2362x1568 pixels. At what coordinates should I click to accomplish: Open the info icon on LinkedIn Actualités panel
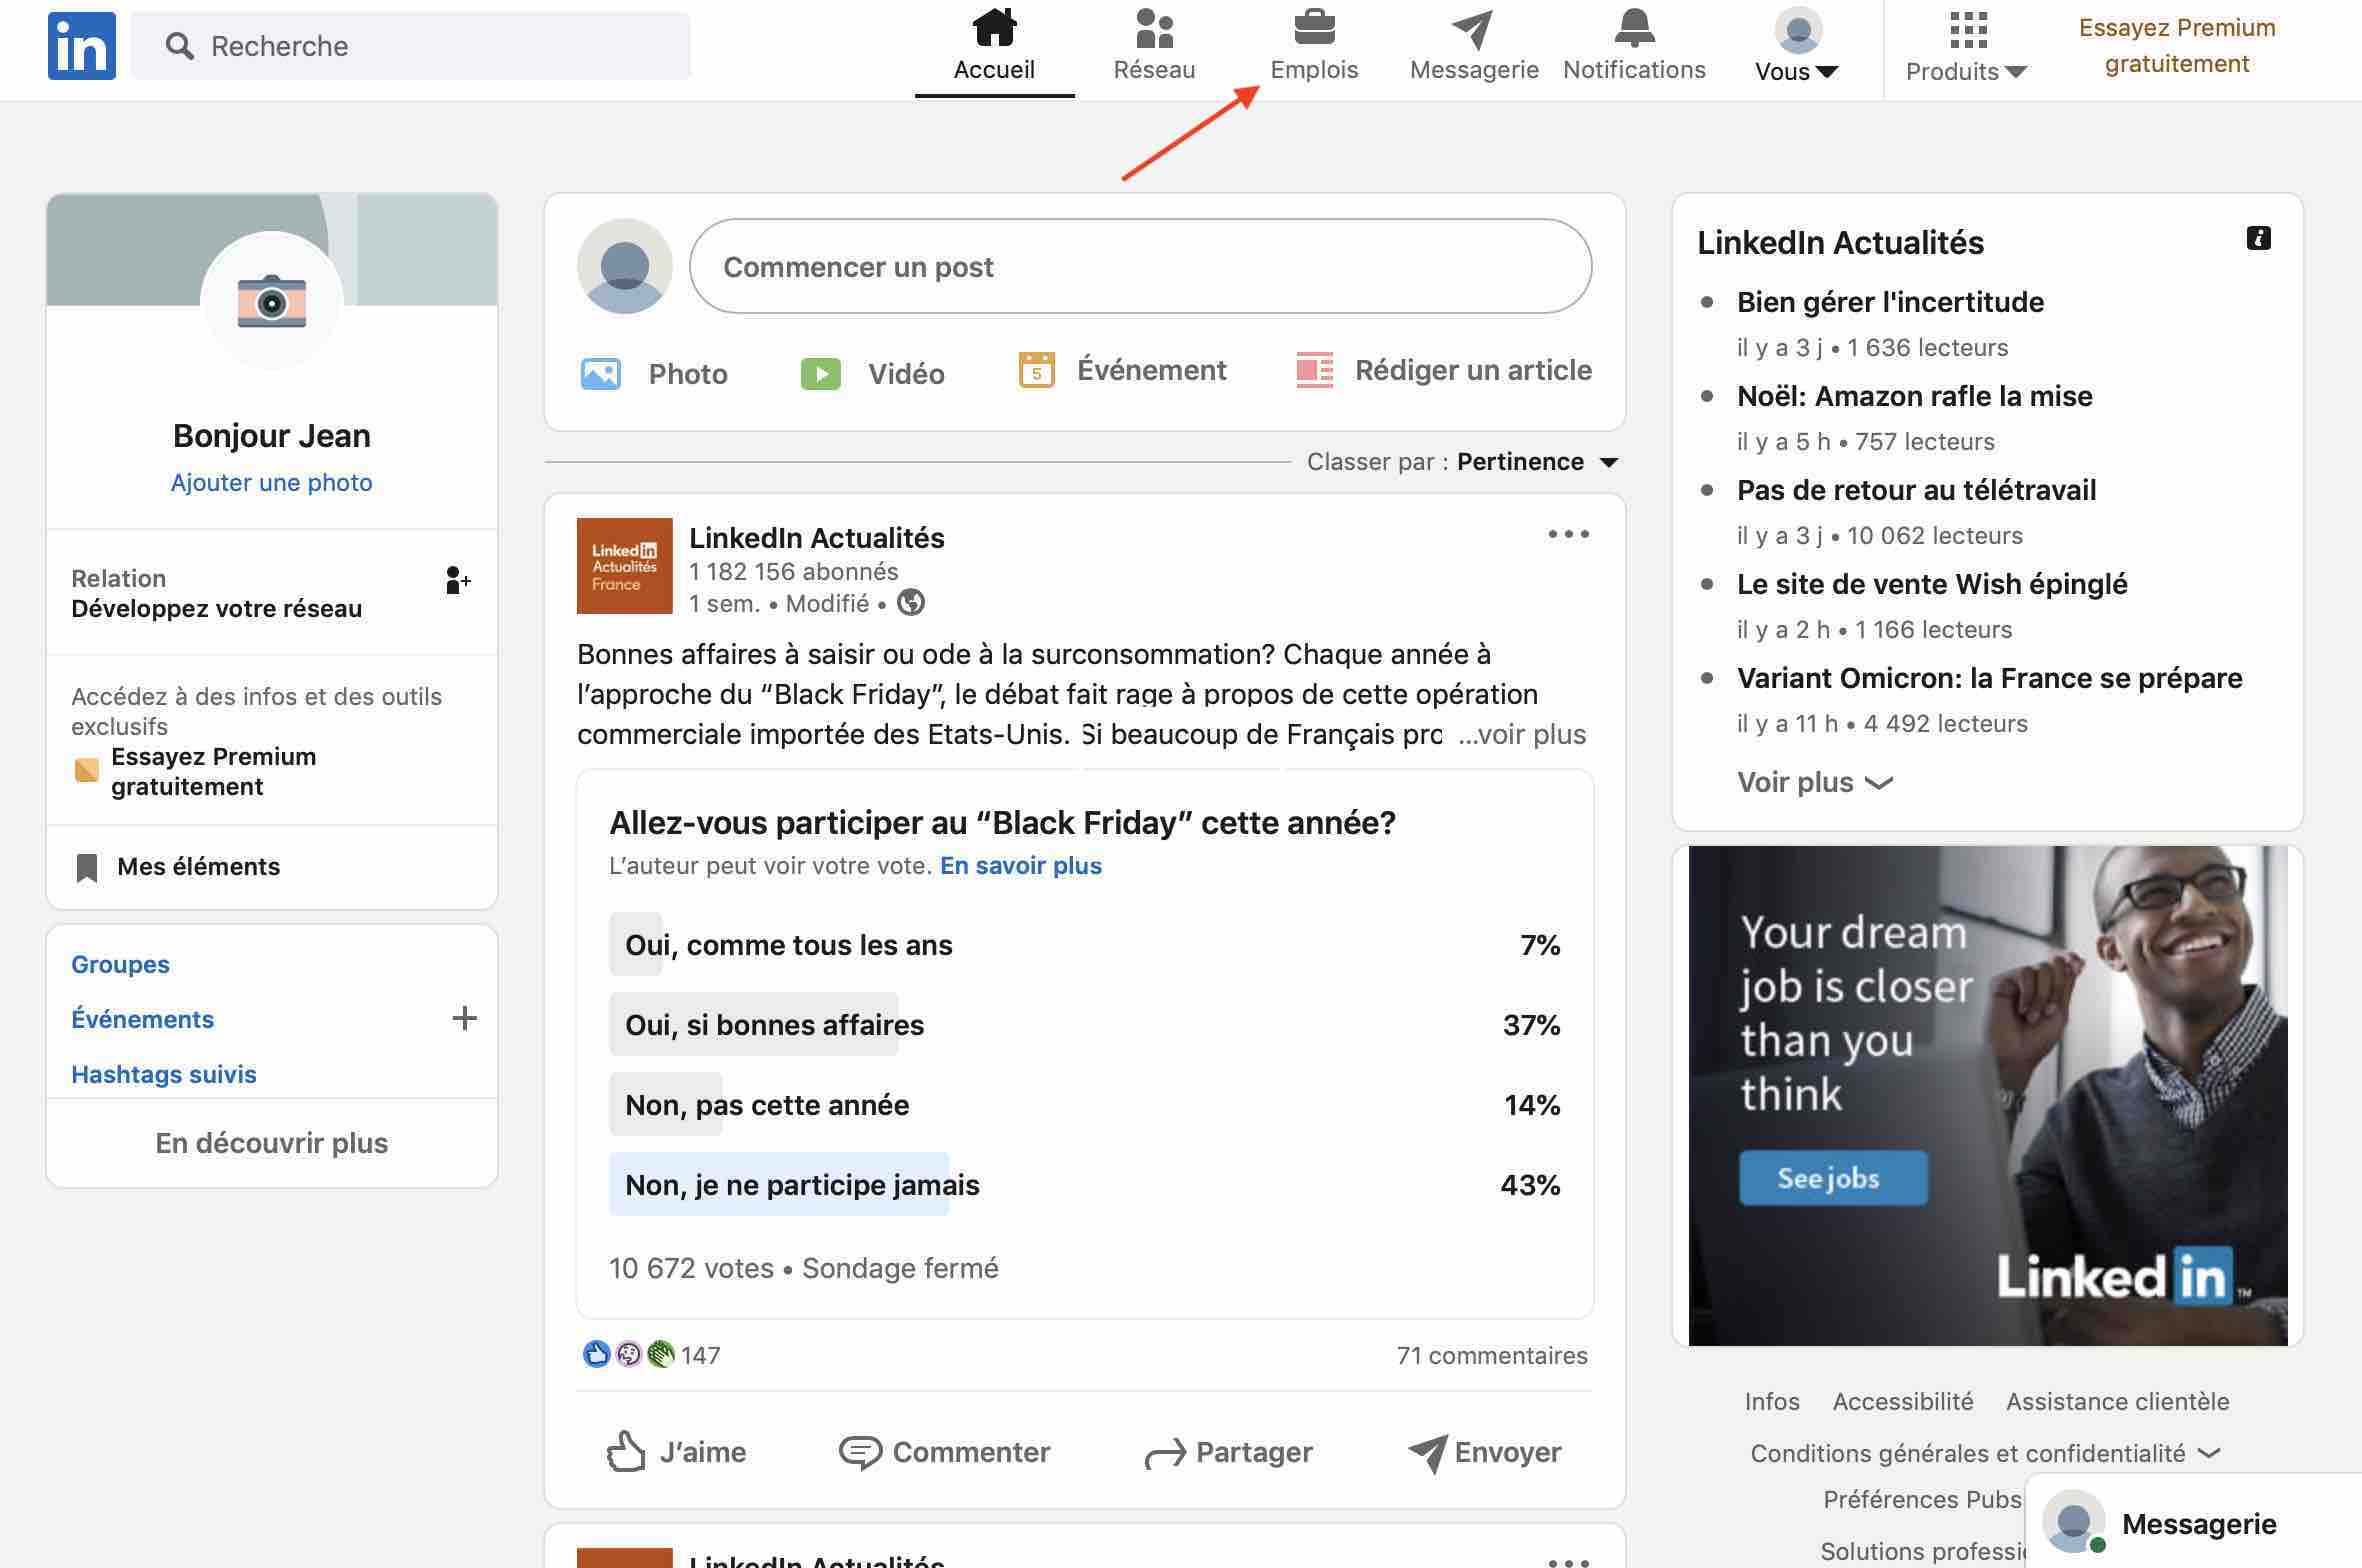point(2260,238)
